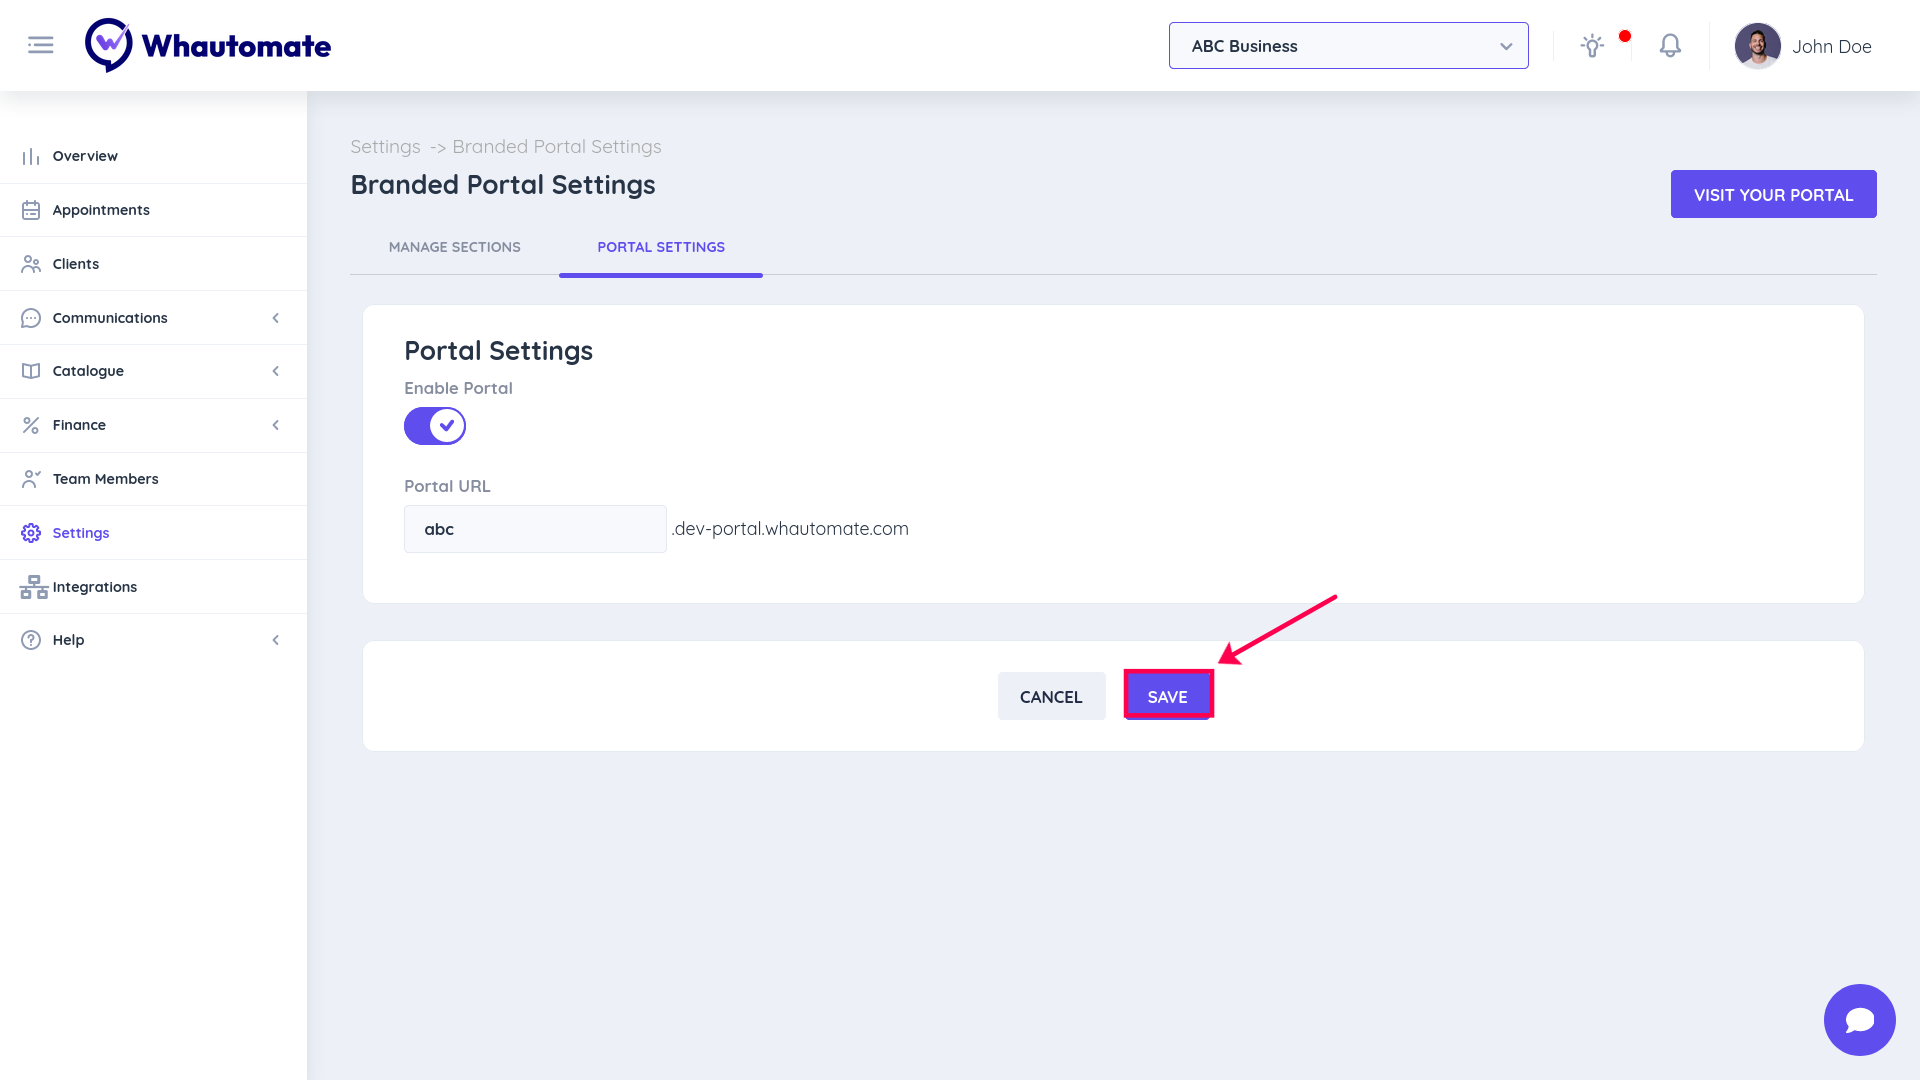Switch to the Manage Sections tab
This screenshot has width=1920, height=1080.
coord(454,247)
